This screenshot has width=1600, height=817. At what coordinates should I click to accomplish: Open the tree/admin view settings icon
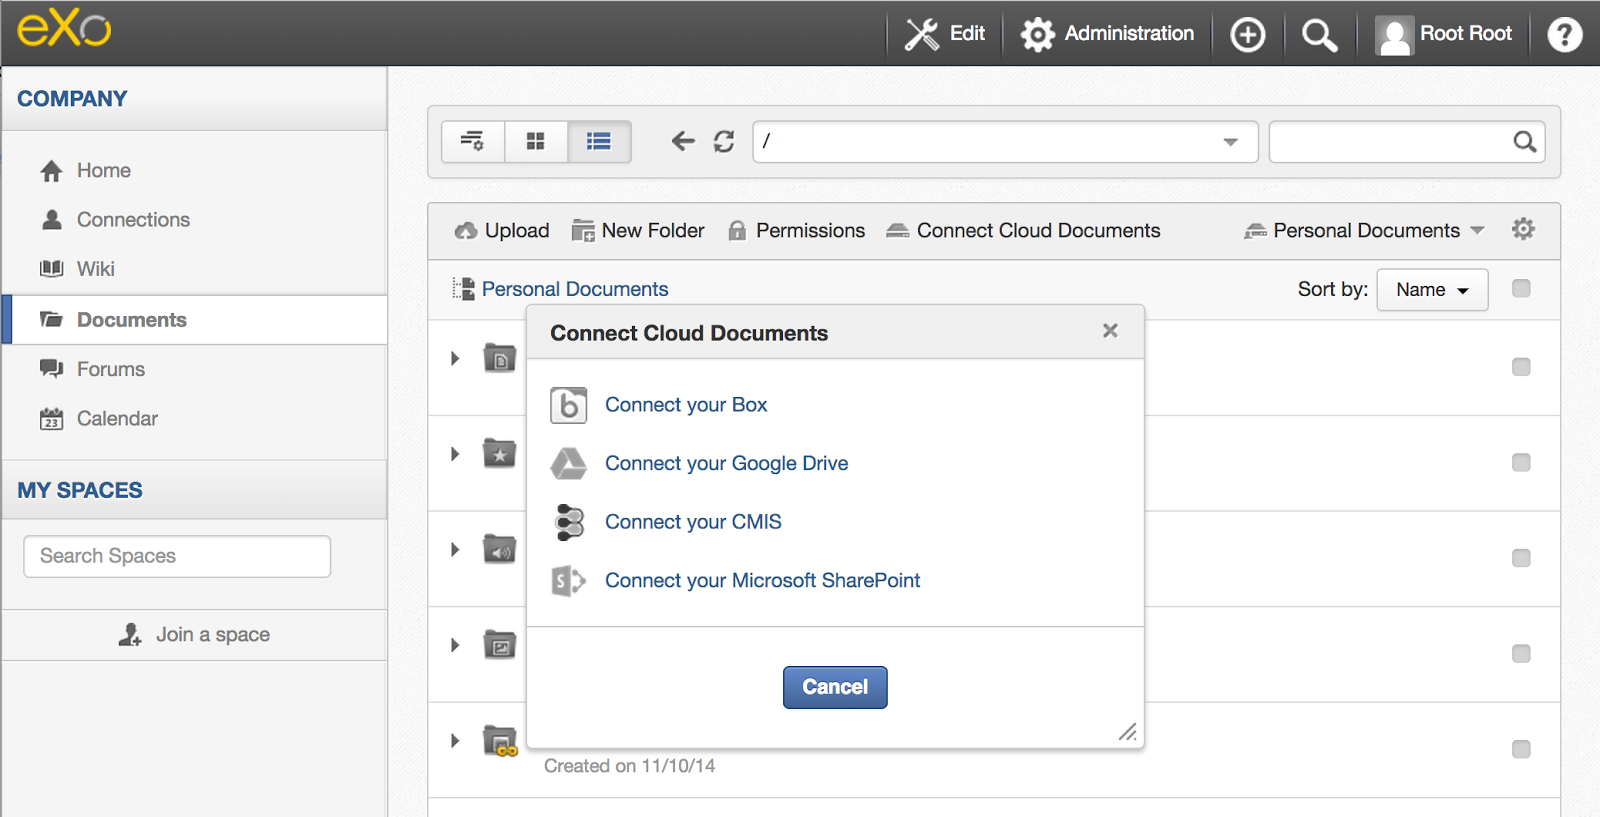473,142
